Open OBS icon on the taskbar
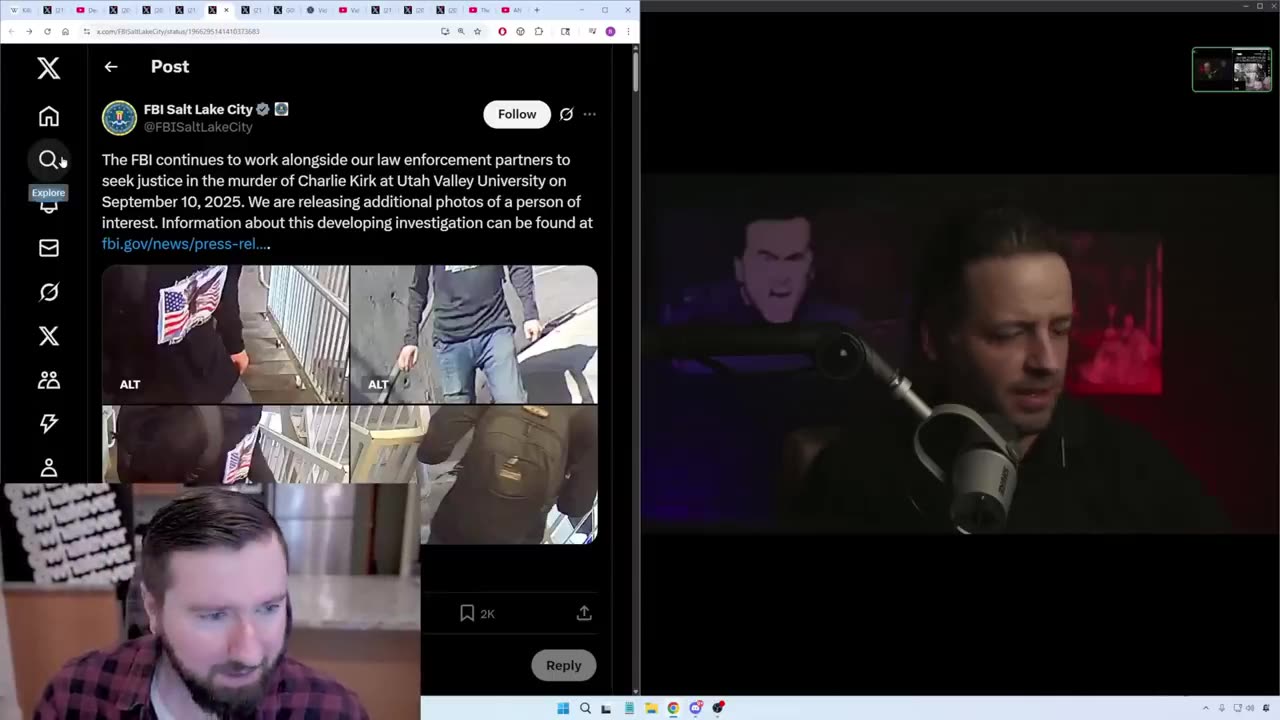 (717, 708)
